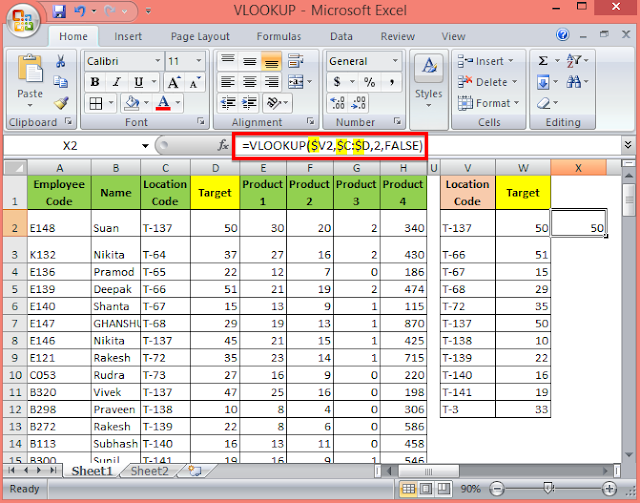The image size is (640, 503).
Task: Open Excel Help question mark
Action: (x=562, y=35)
